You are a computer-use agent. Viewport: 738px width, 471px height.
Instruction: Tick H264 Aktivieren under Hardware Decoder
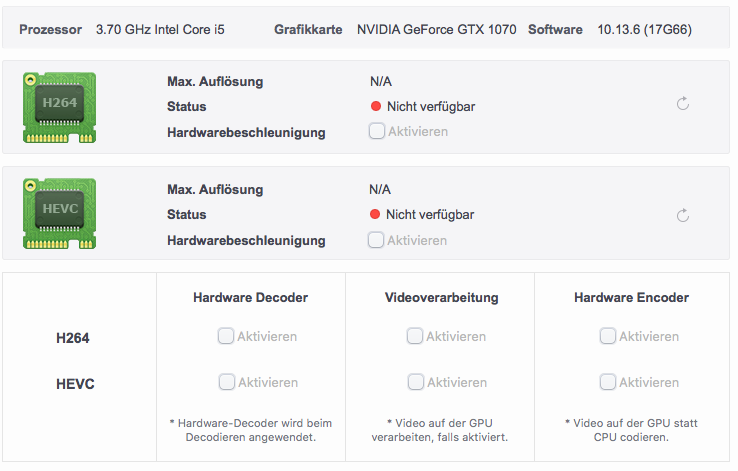pyautogui.click(x=226, y=337)
